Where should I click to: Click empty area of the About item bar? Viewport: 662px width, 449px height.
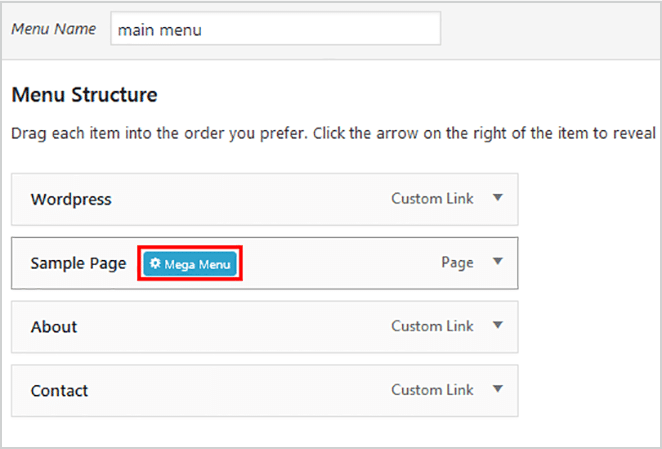point(232,327)
